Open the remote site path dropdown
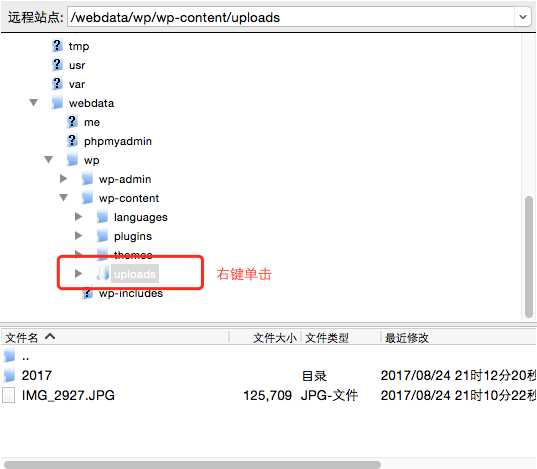The height and width of the screenshot is (469, 537). click(523, 17)
